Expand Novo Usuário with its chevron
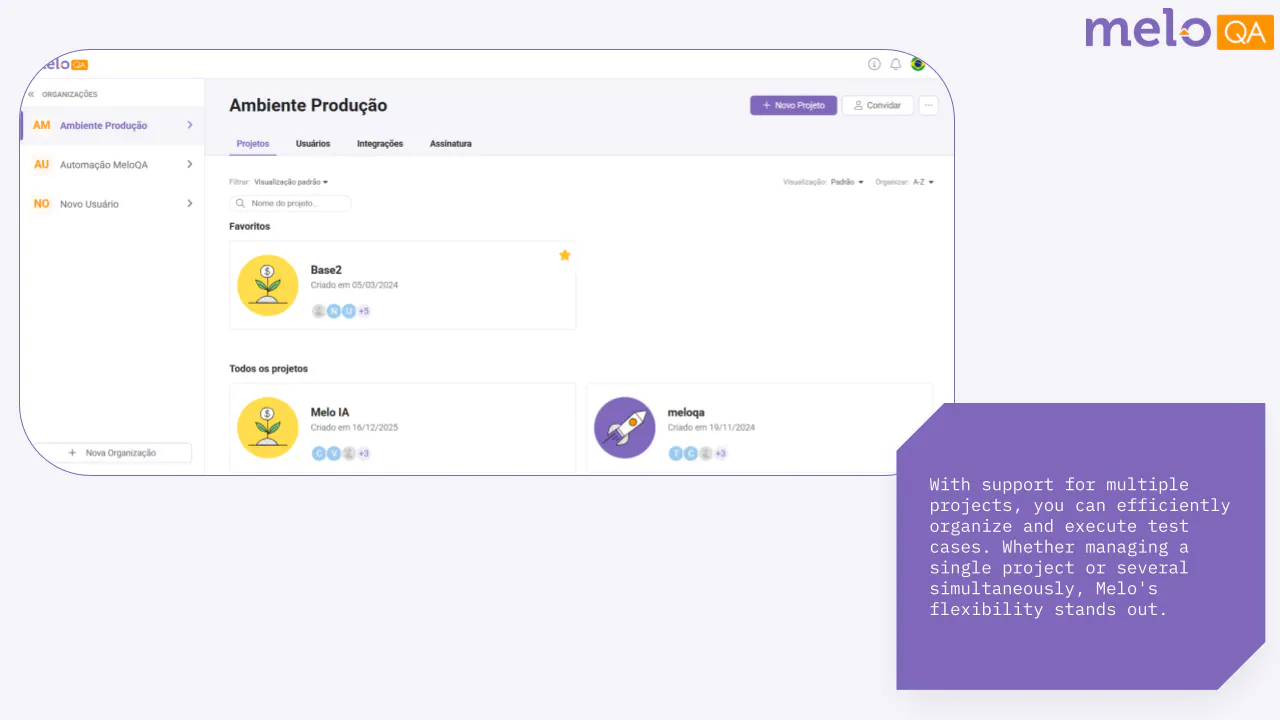 190,203
